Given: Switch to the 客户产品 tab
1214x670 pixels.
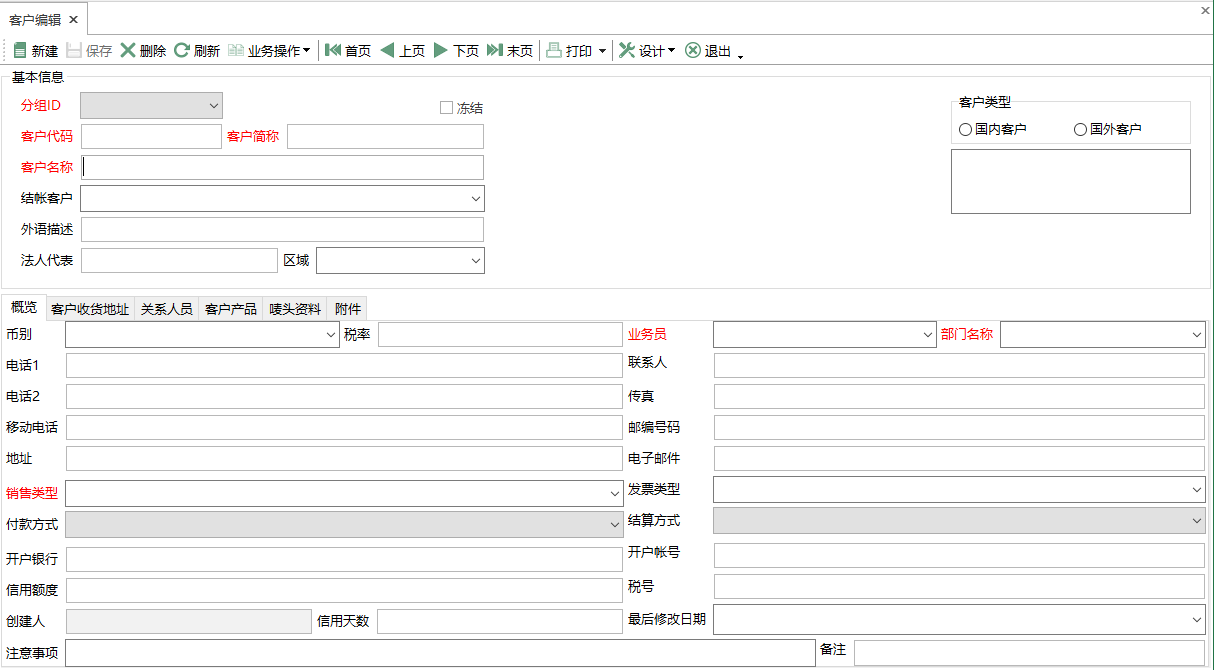Looking at the screenshot, I should click(231, 309).
